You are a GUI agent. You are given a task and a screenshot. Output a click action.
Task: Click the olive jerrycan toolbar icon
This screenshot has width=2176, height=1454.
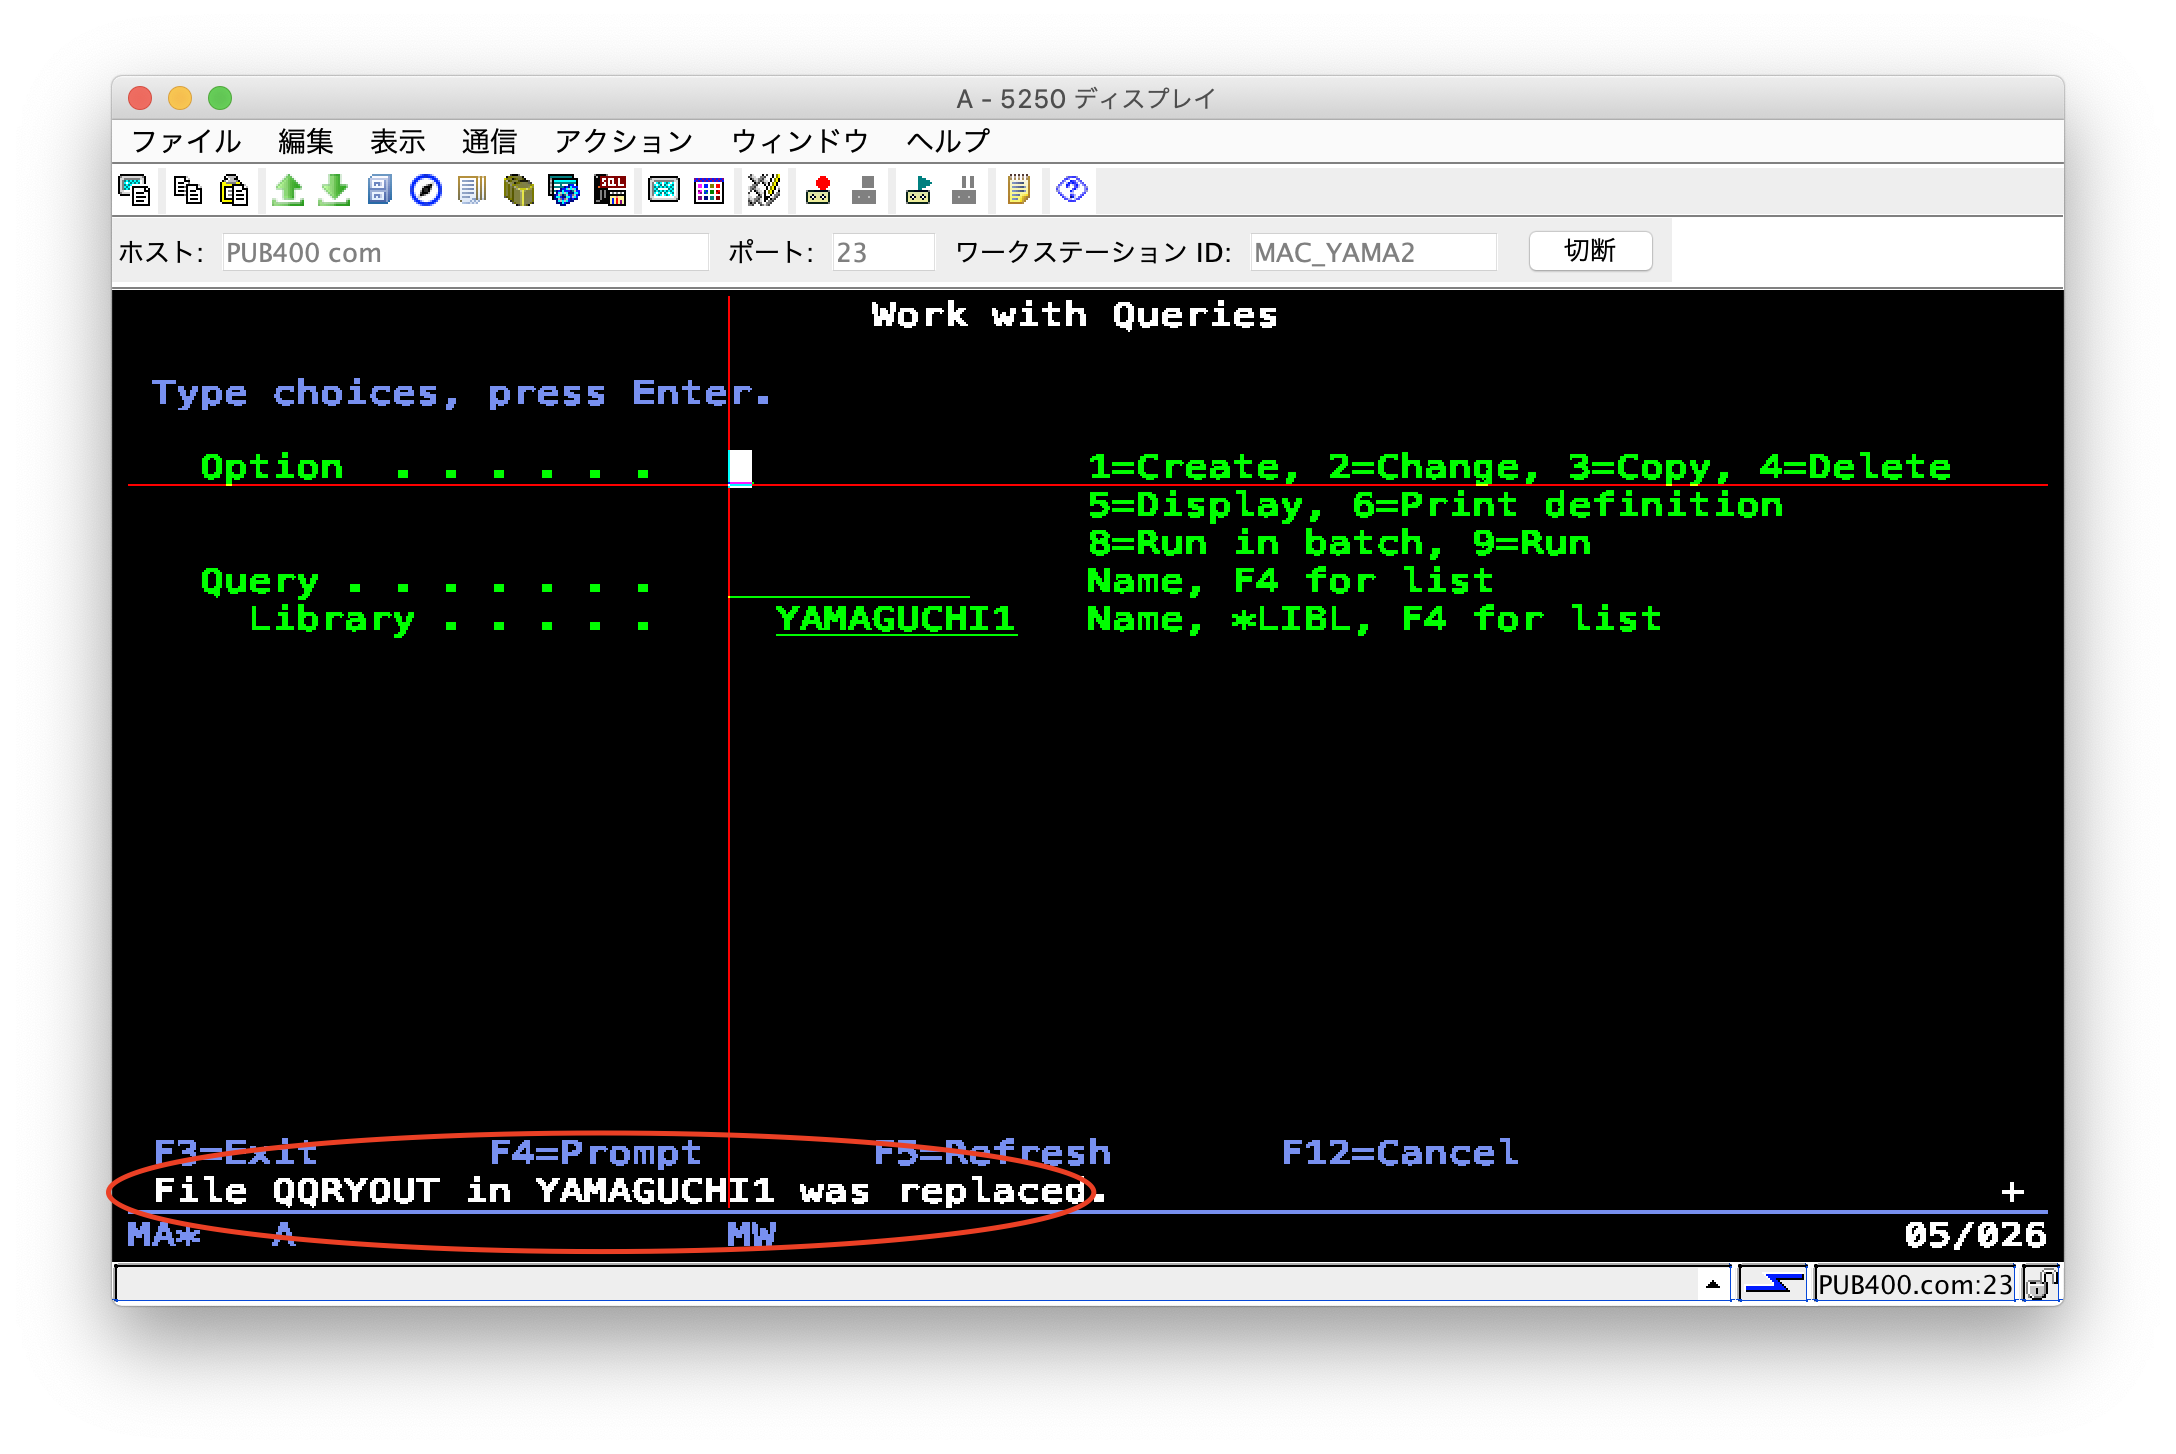click(518, 190)
